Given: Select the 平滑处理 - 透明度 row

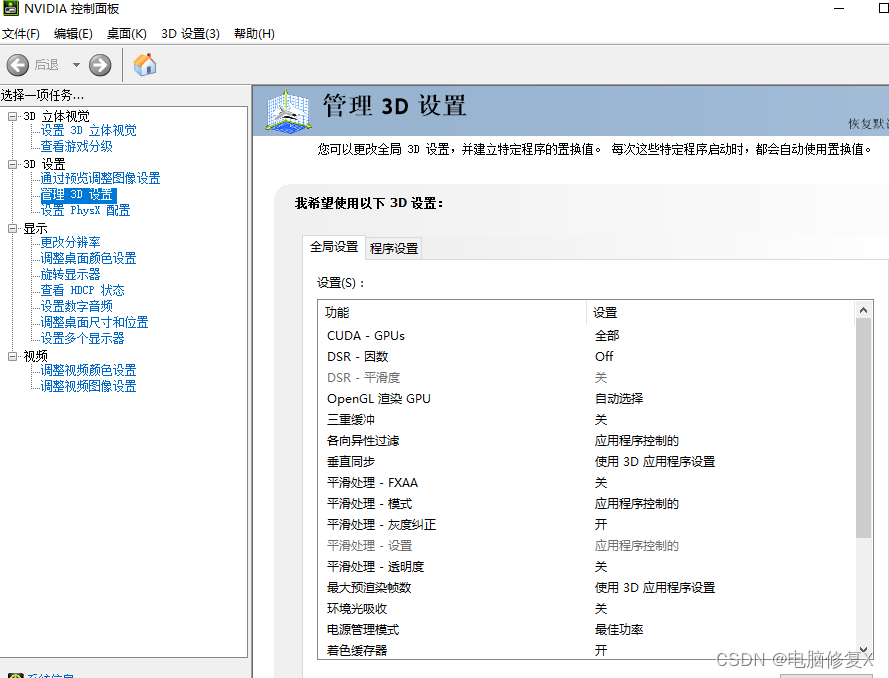Looking at the screenshot, I should (587, 566).
